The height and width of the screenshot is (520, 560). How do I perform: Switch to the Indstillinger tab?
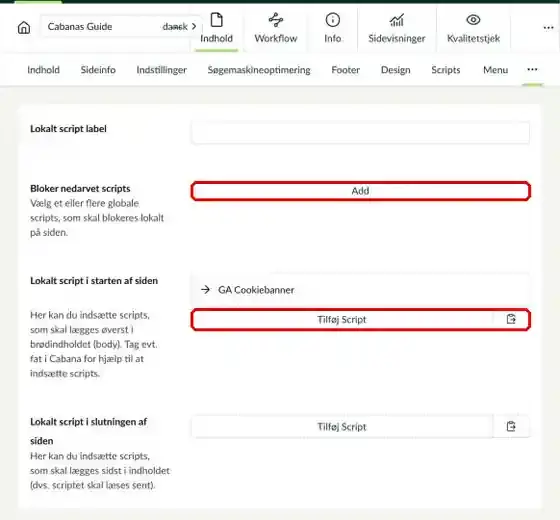click(161, 70)
